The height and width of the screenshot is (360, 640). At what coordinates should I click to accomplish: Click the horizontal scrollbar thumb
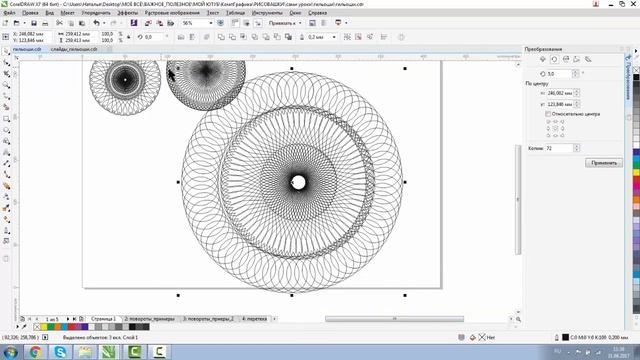(394, 318)
